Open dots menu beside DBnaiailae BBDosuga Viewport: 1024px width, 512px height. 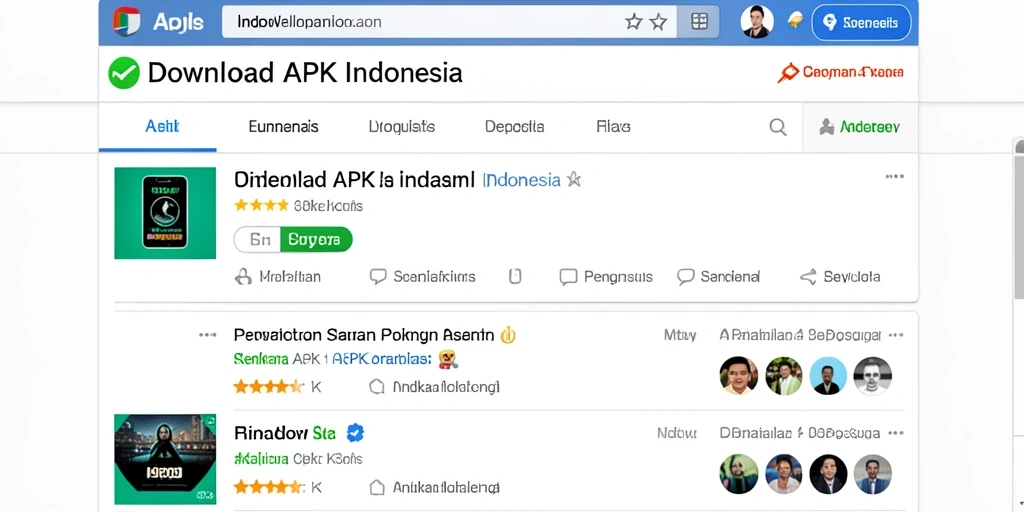[896, 433]
